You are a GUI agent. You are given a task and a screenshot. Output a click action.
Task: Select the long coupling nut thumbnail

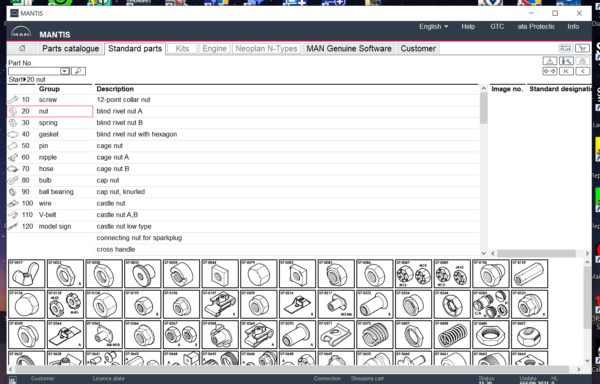[530, 273]
